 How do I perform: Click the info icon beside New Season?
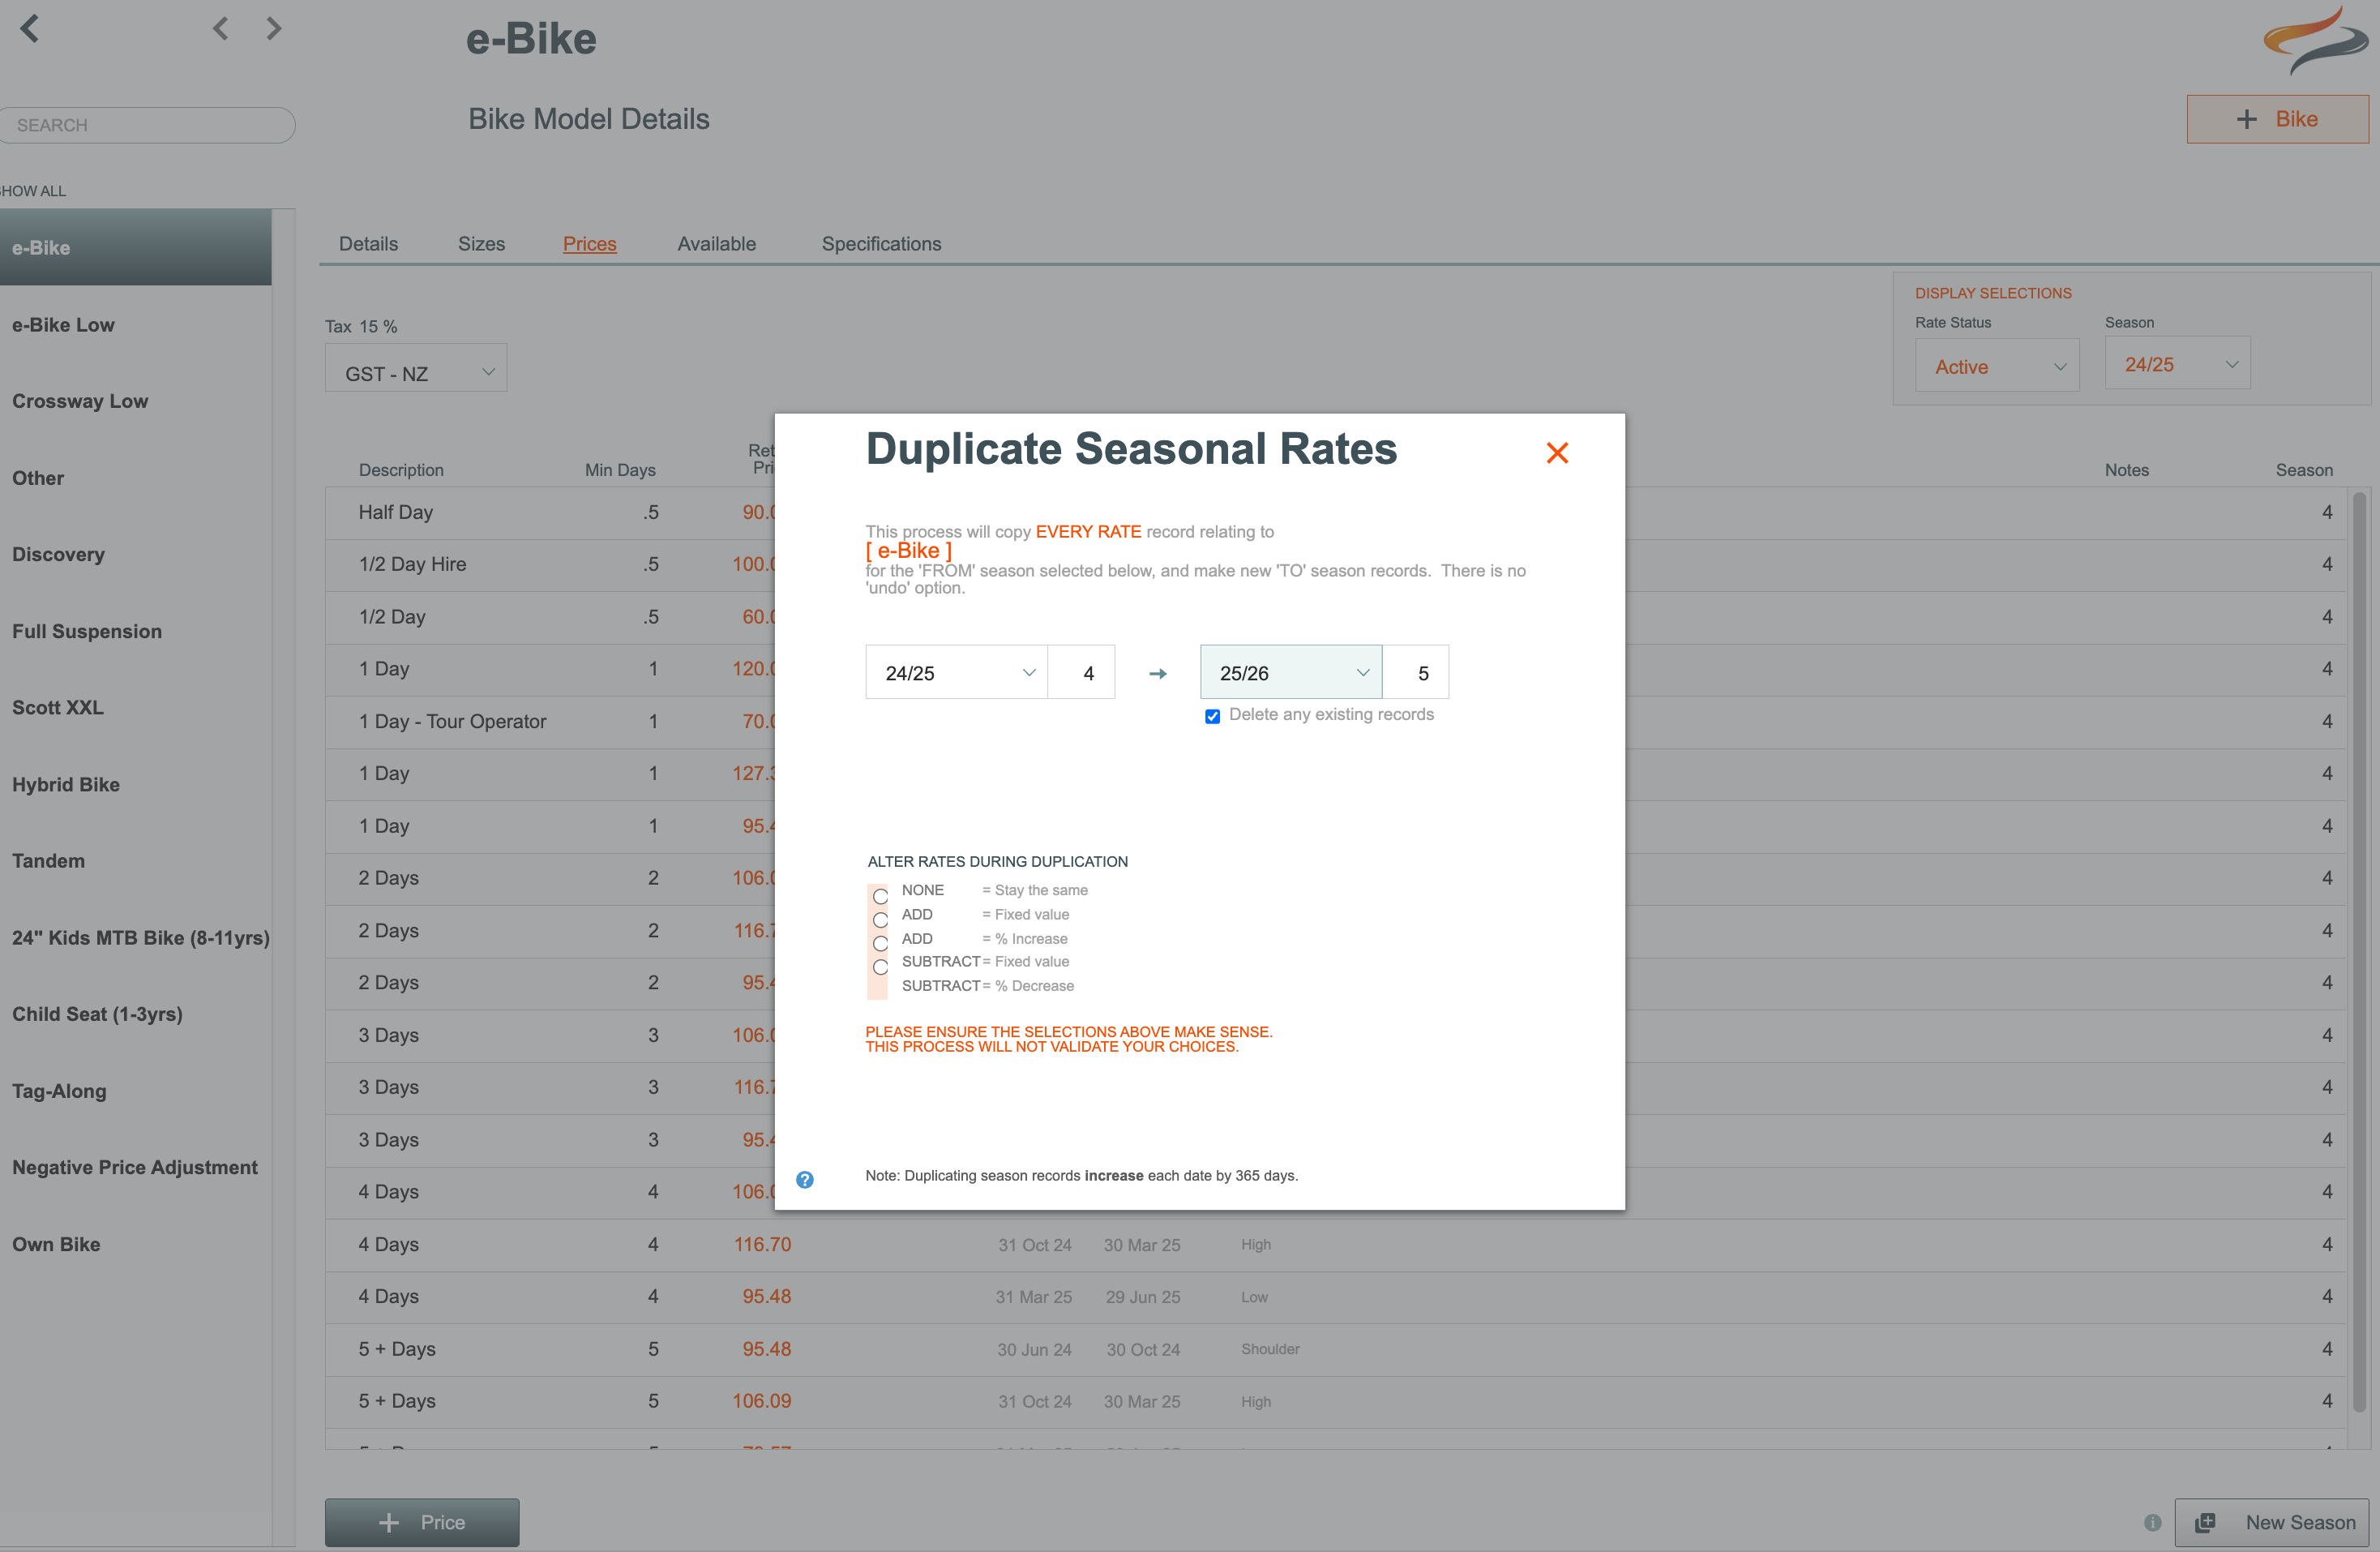2153,1522
